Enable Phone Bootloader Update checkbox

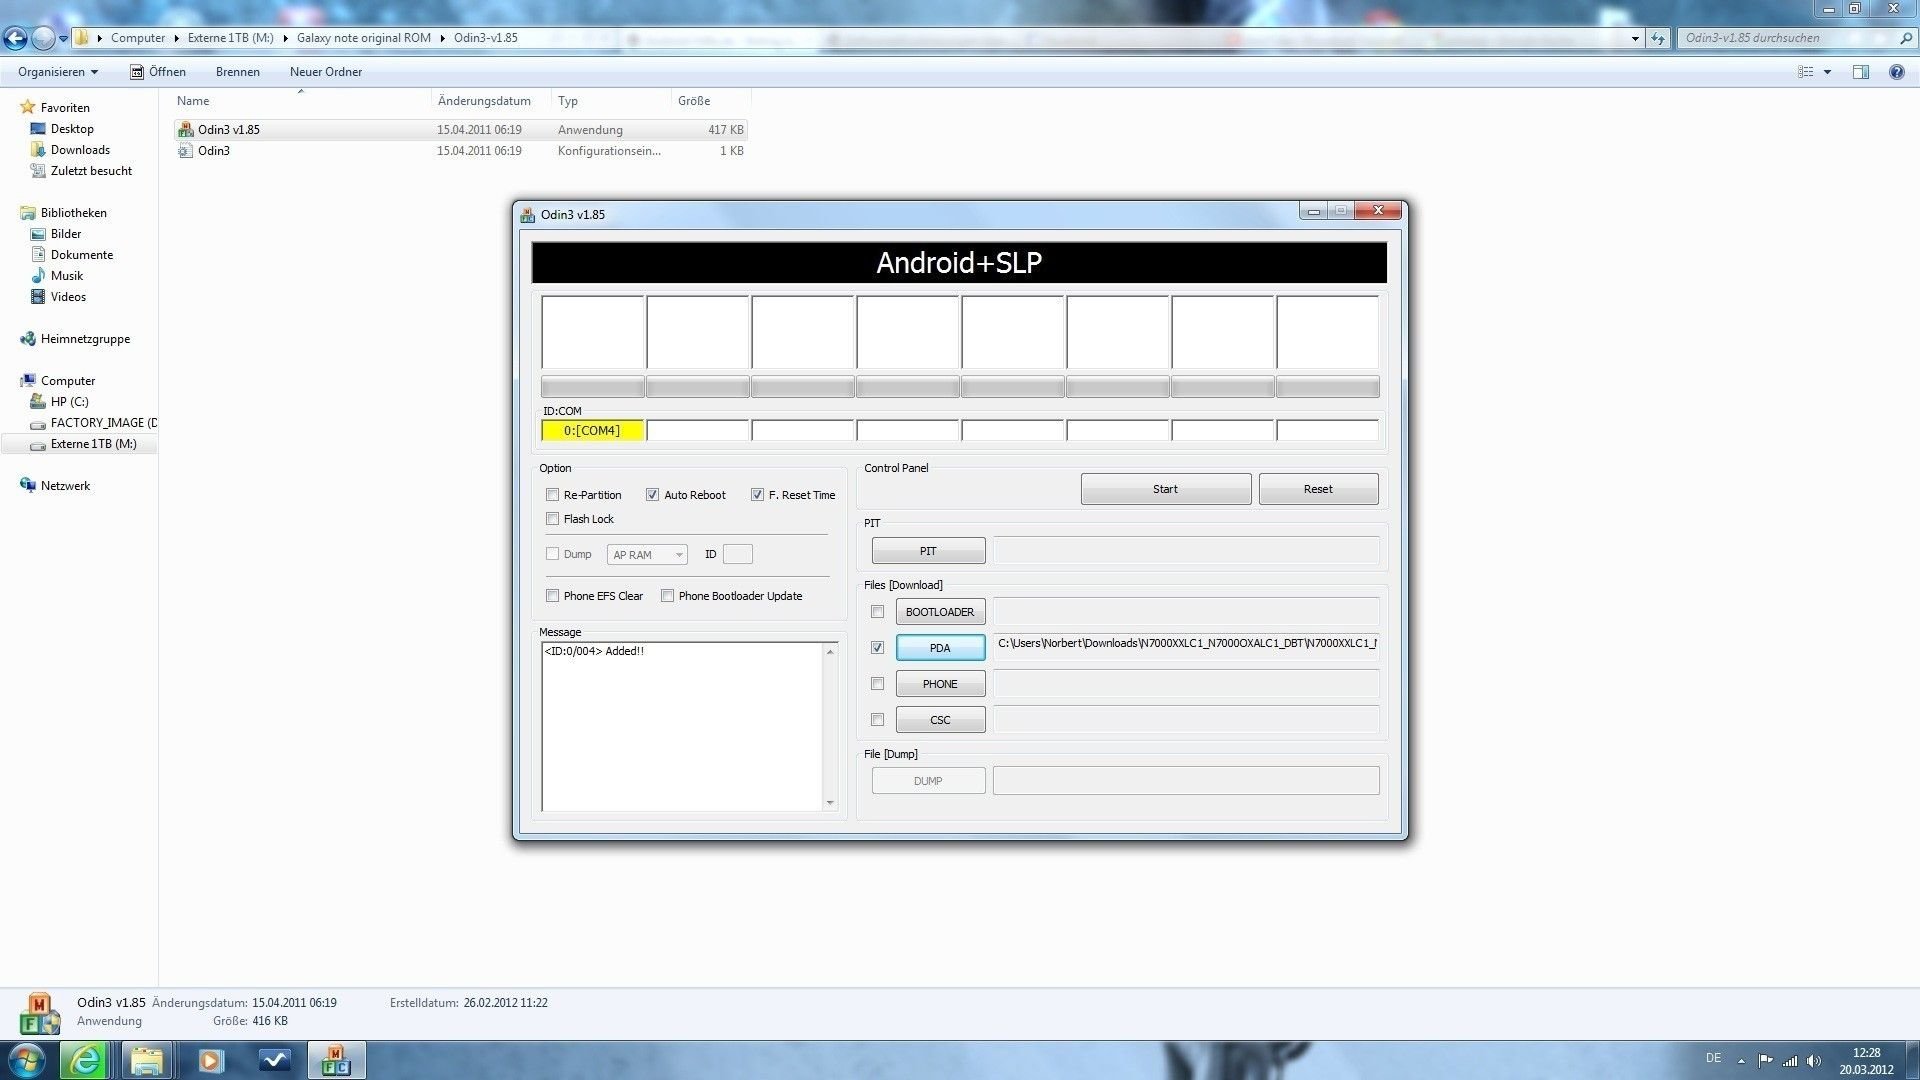coord(667,596)
